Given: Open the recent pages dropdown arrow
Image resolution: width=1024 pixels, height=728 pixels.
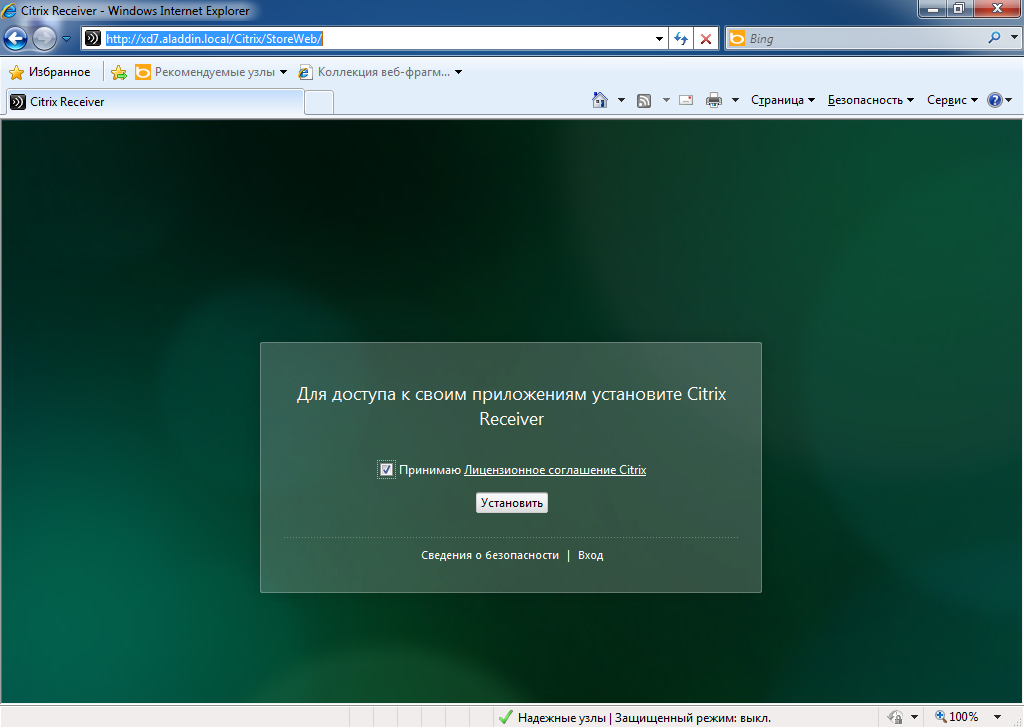Looking at the screenshot, I should coord(66,39).
